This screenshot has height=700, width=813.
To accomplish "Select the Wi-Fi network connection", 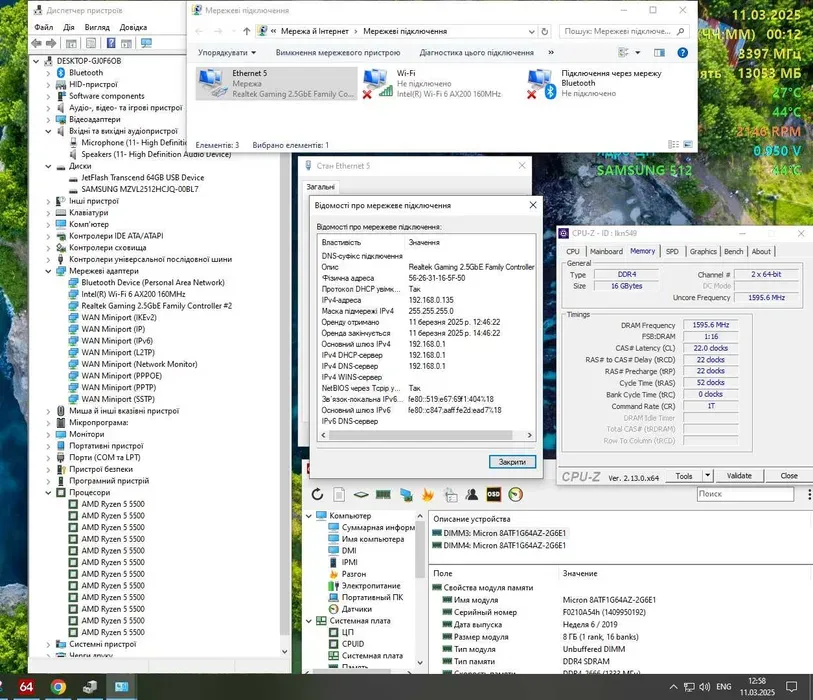I will [x=440, y=83].
